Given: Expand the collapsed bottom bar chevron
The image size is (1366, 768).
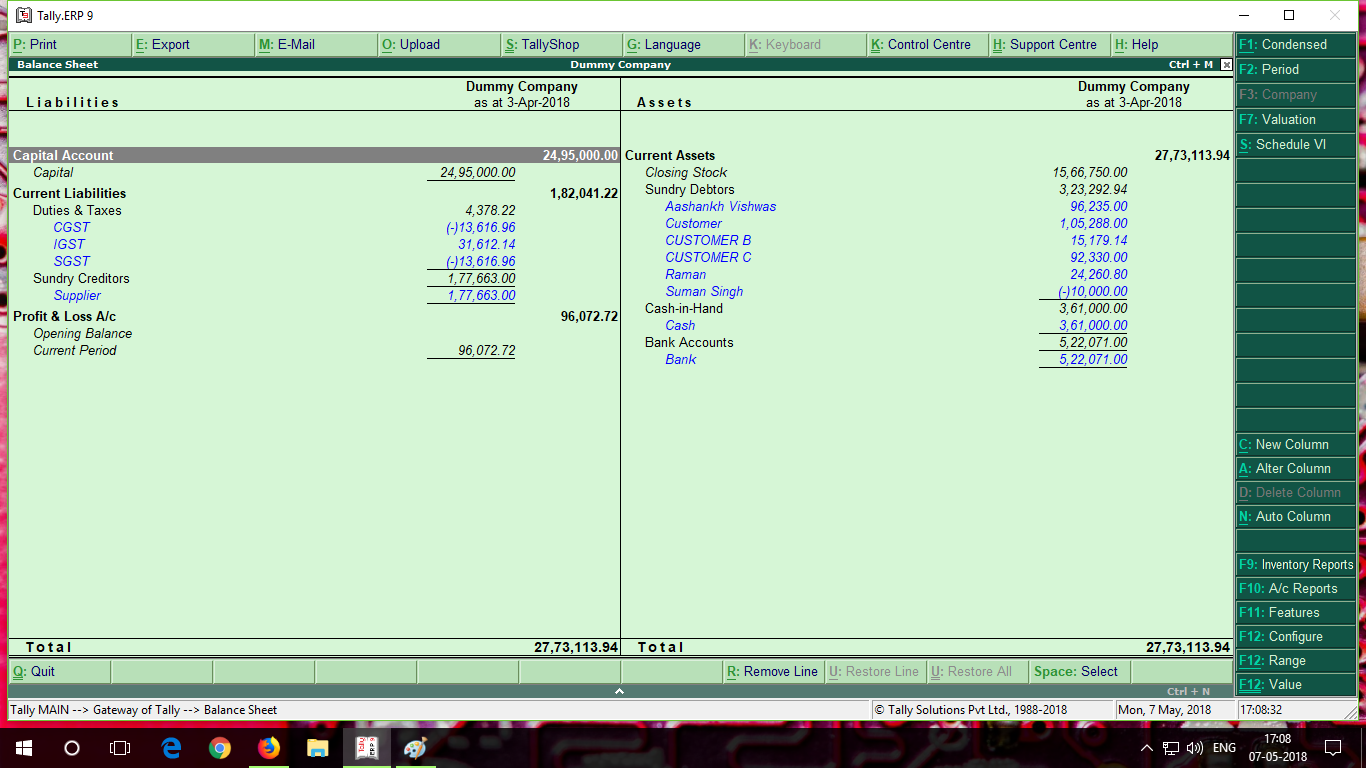Looking at the screenshot, I should (620, 689).
